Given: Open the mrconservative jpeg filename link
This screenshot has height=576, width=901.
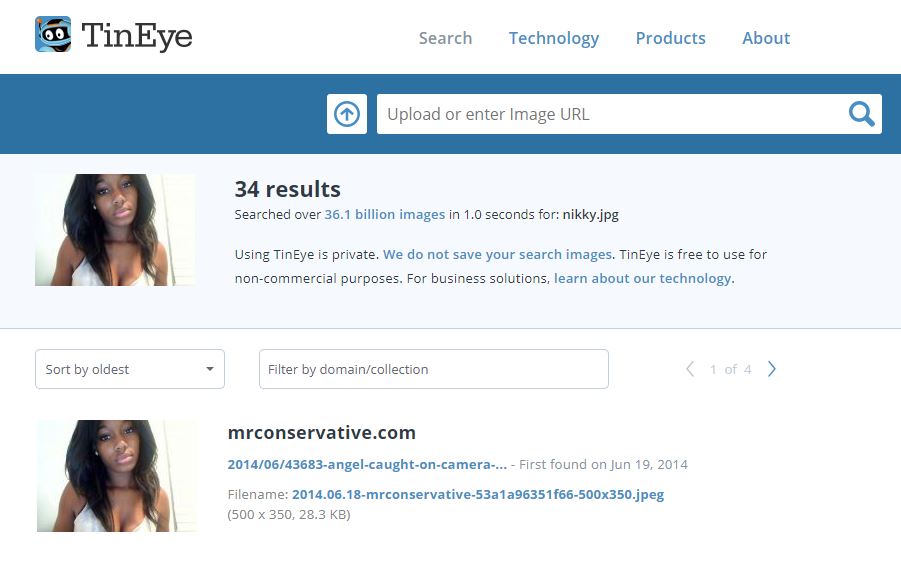Looking at the screenshot, I should 478,494.
